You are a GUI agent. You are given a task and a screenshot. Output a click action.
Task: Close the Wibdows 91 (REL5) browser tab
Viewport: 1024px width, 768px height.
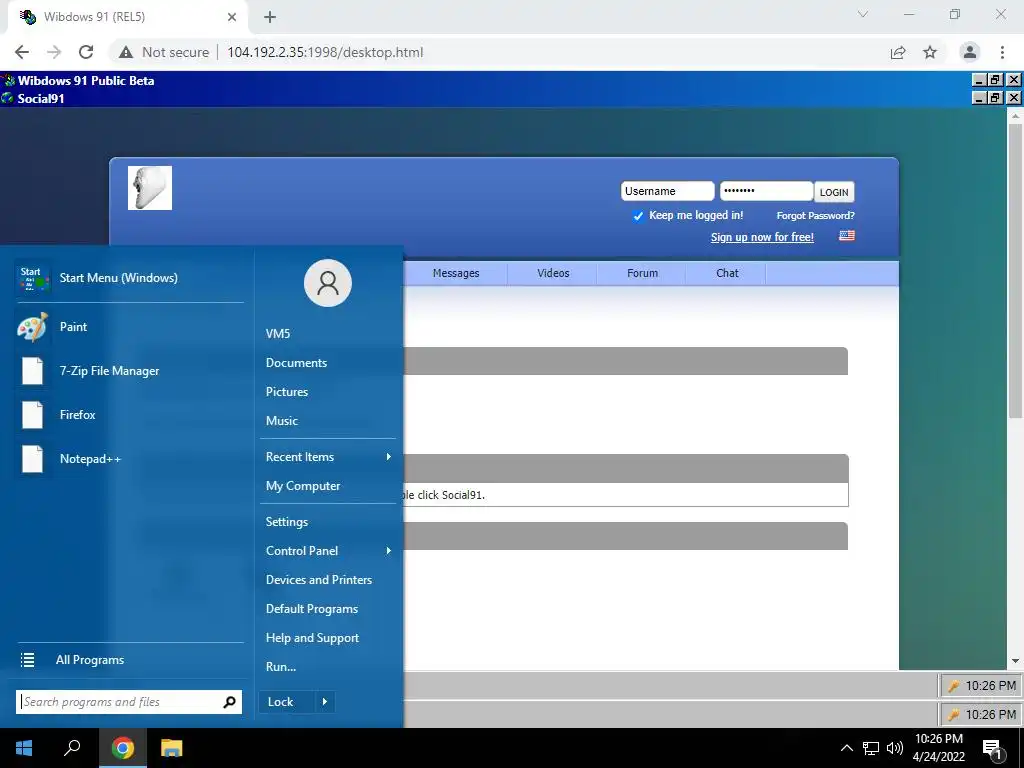(232, 17)
